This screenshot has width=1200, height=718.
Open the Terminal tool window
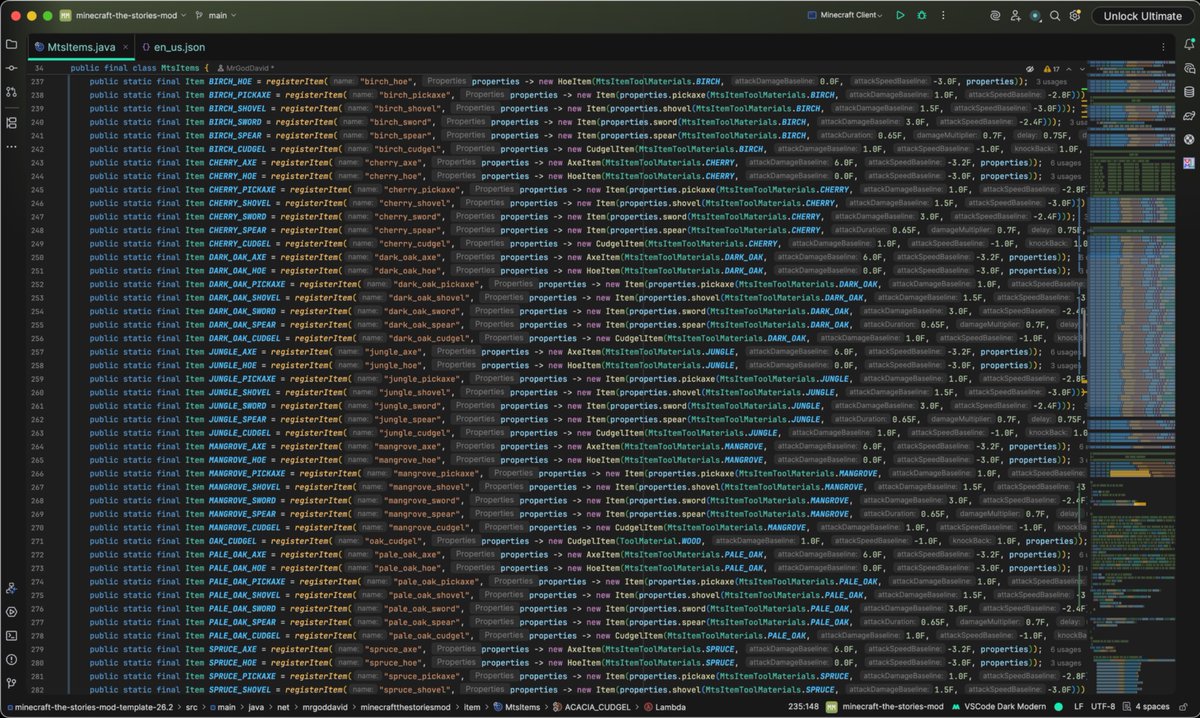click(11, 635)
